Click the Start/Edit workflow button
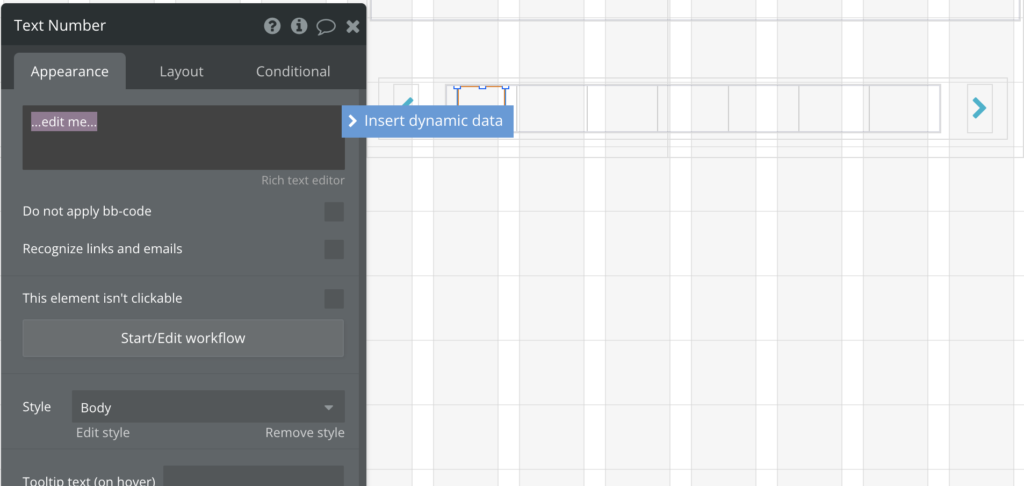 183,338
